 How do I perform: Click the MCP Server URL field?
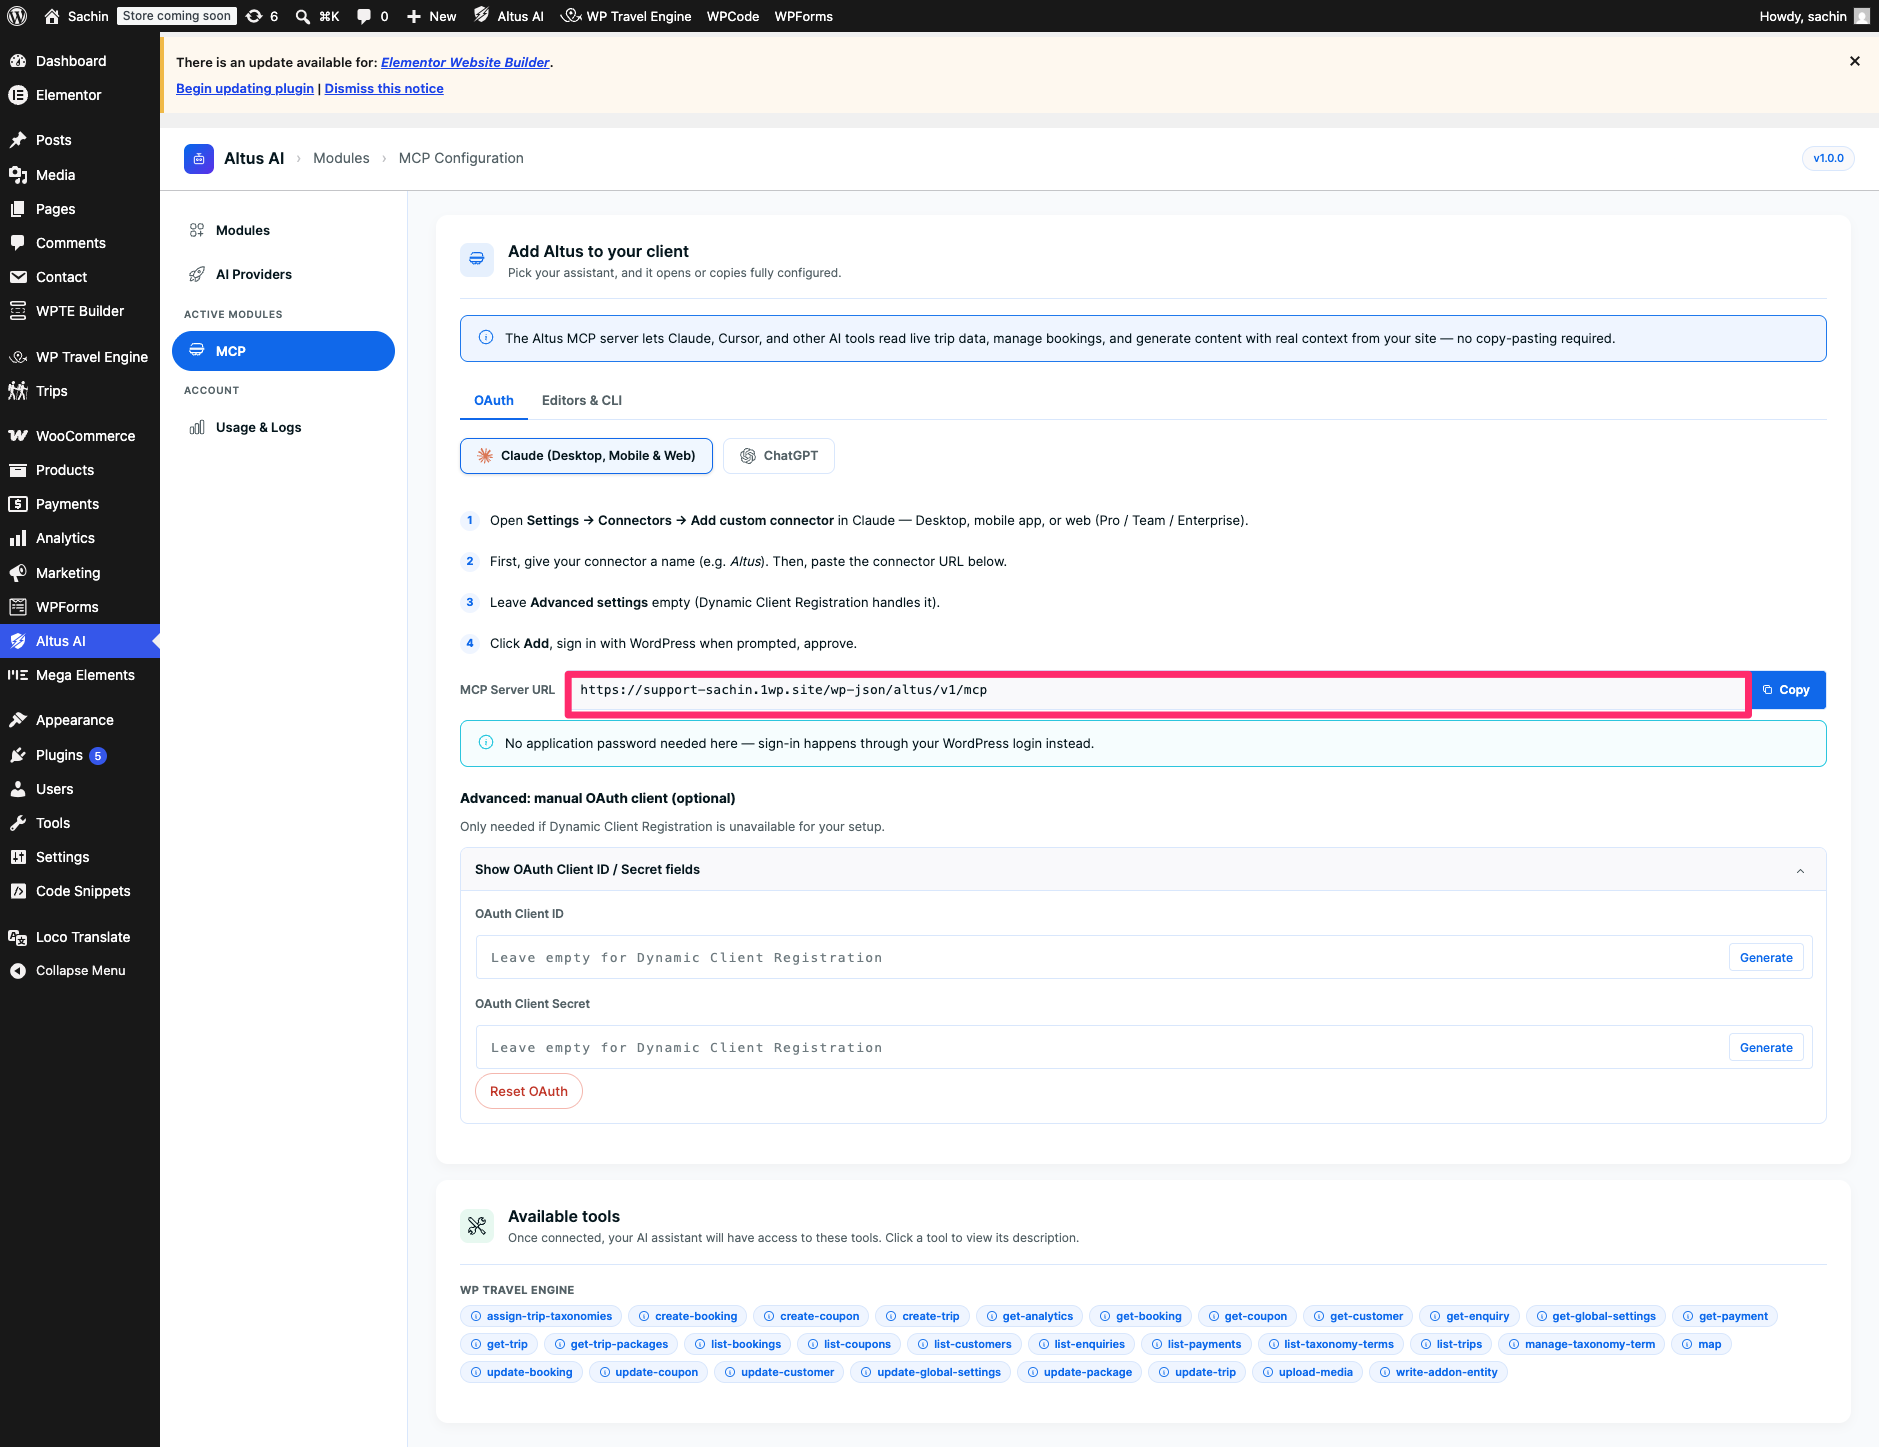1158,690
